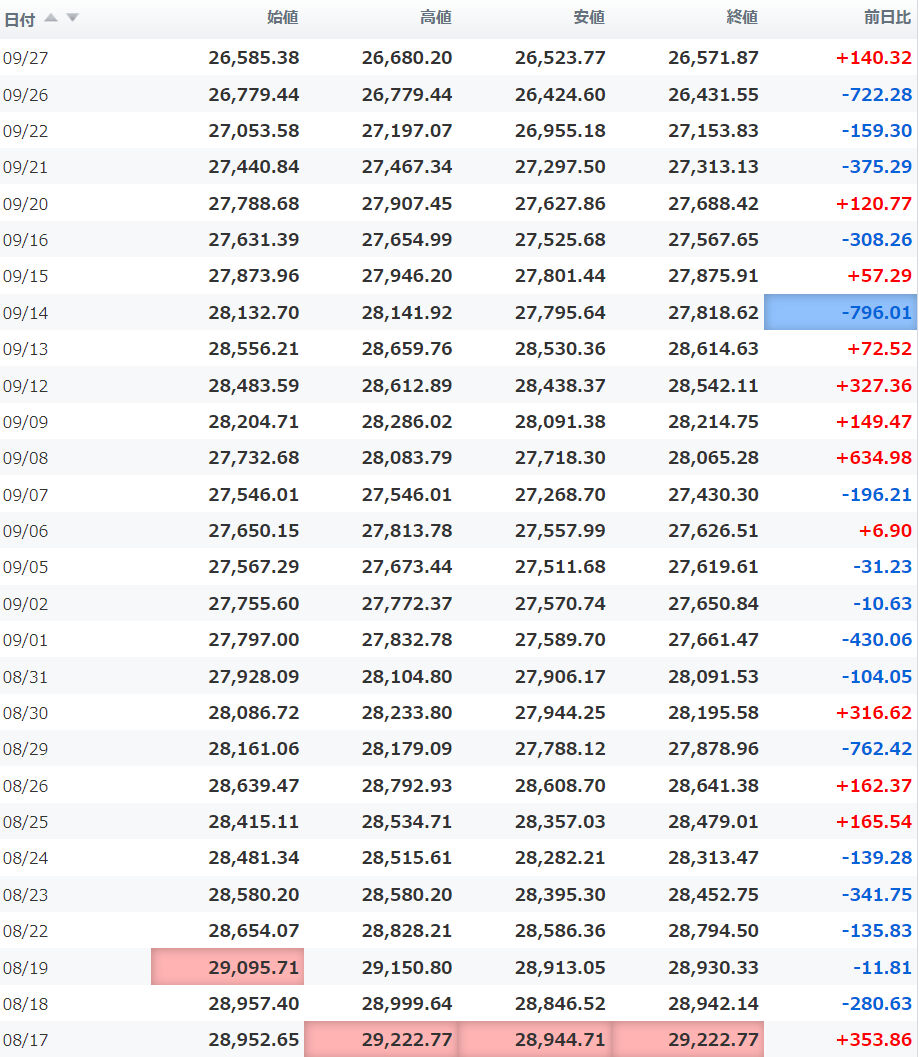Viewport: 919px width, 1057px height.
Task: Sort dates descending with down arrow
Action: [72, 18]
